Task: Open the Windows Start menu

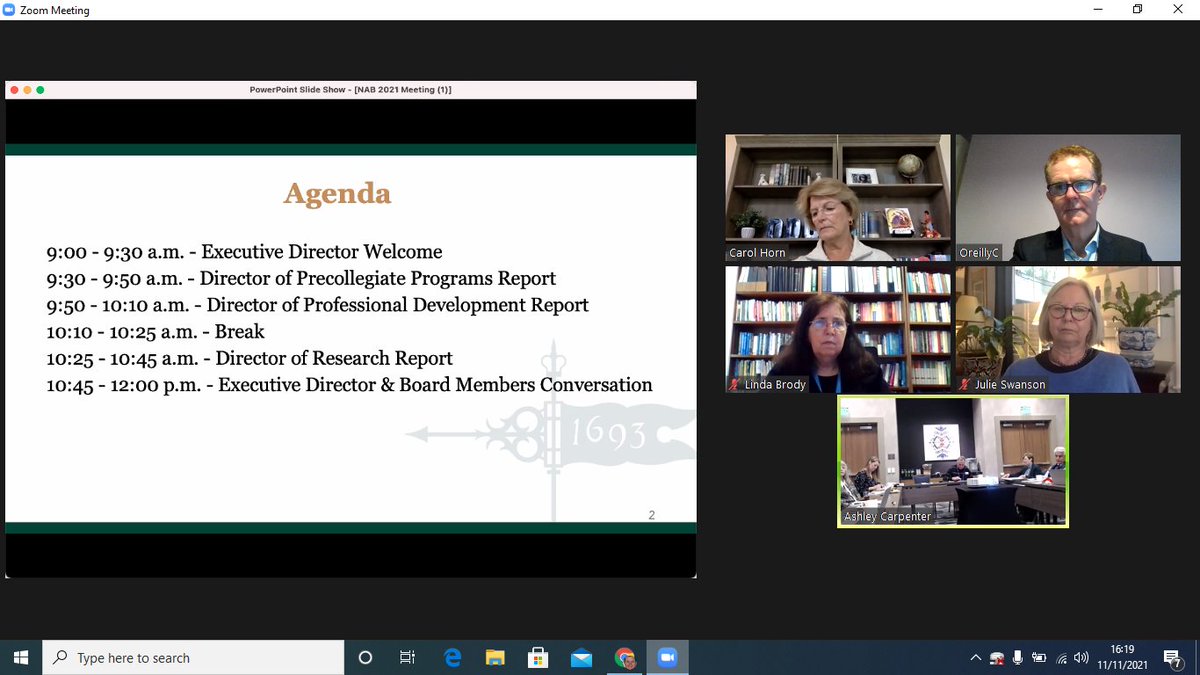Action: pyautogui.click(x=19, y=657)
